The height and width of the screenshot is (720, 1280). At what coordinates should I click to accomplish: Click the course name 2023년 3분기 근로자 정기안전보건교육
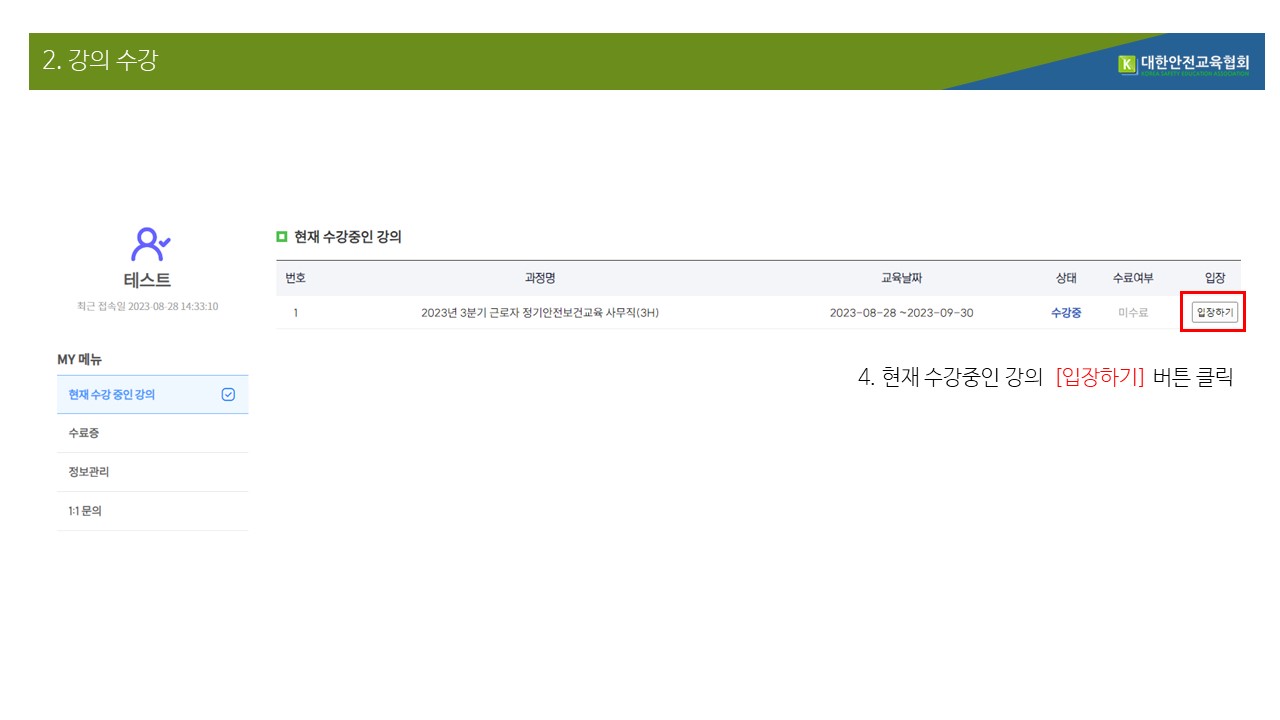point(540,313)
